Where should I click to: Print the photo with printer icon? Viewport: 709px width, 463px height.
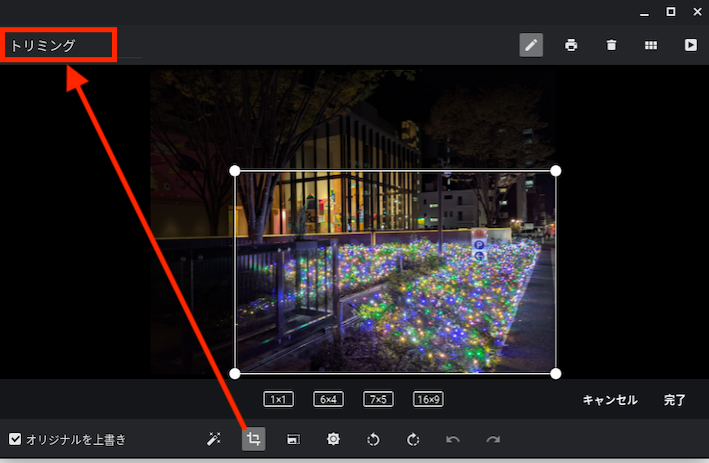point(571,45)
